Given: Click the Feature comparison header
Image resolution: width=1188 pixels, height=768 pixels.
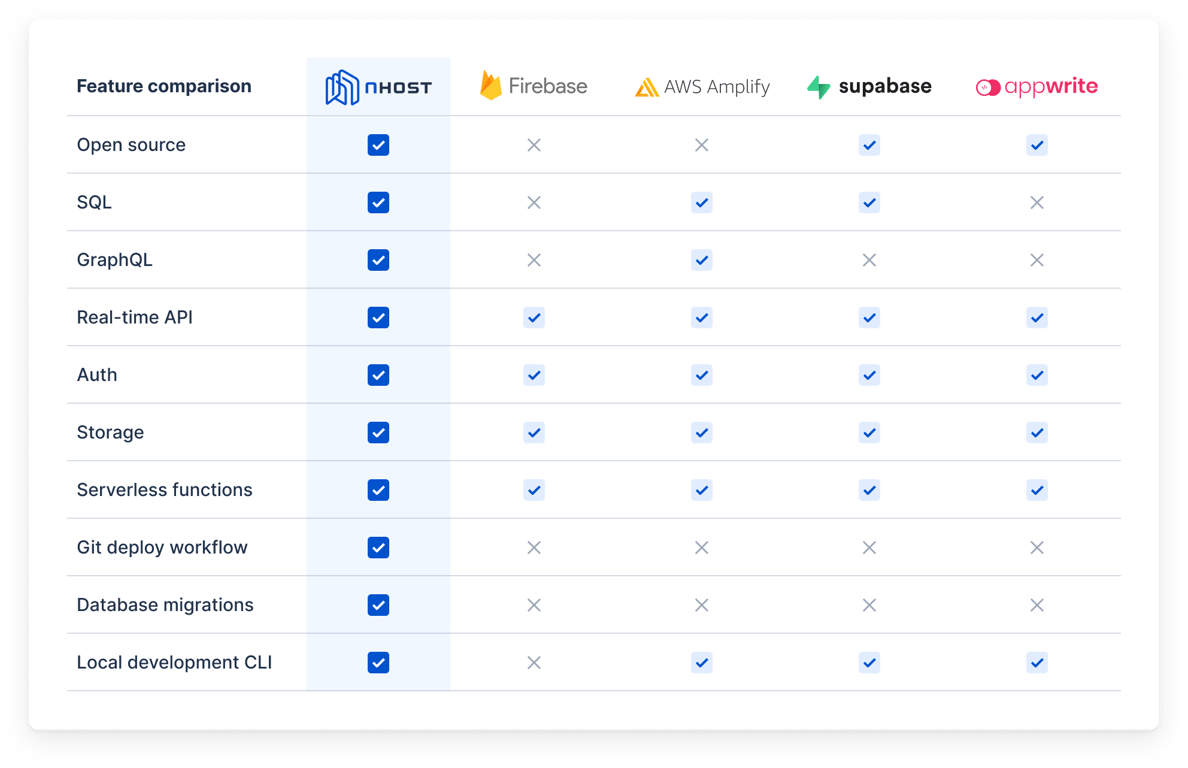Looking at the screenshot, I should click(x=164, y=86).
